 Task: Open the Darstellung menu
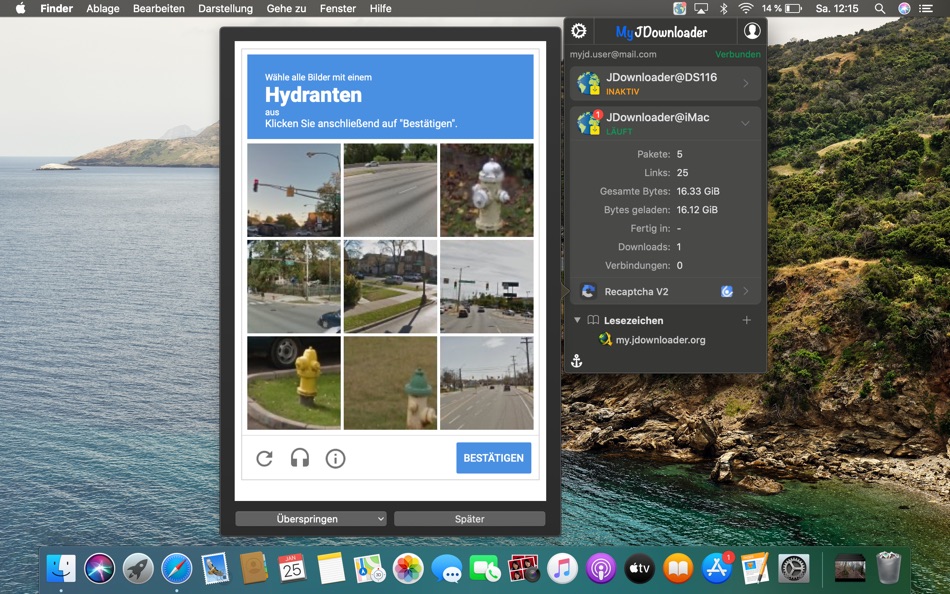coord(225,8)
